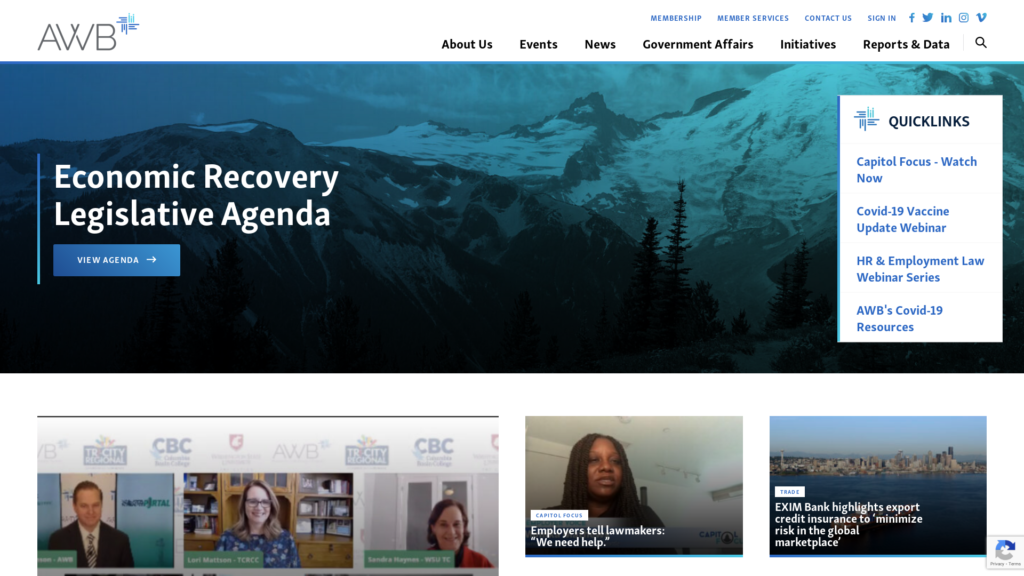Open the Sign In link
1024x576 pixels.
[882, 18]
